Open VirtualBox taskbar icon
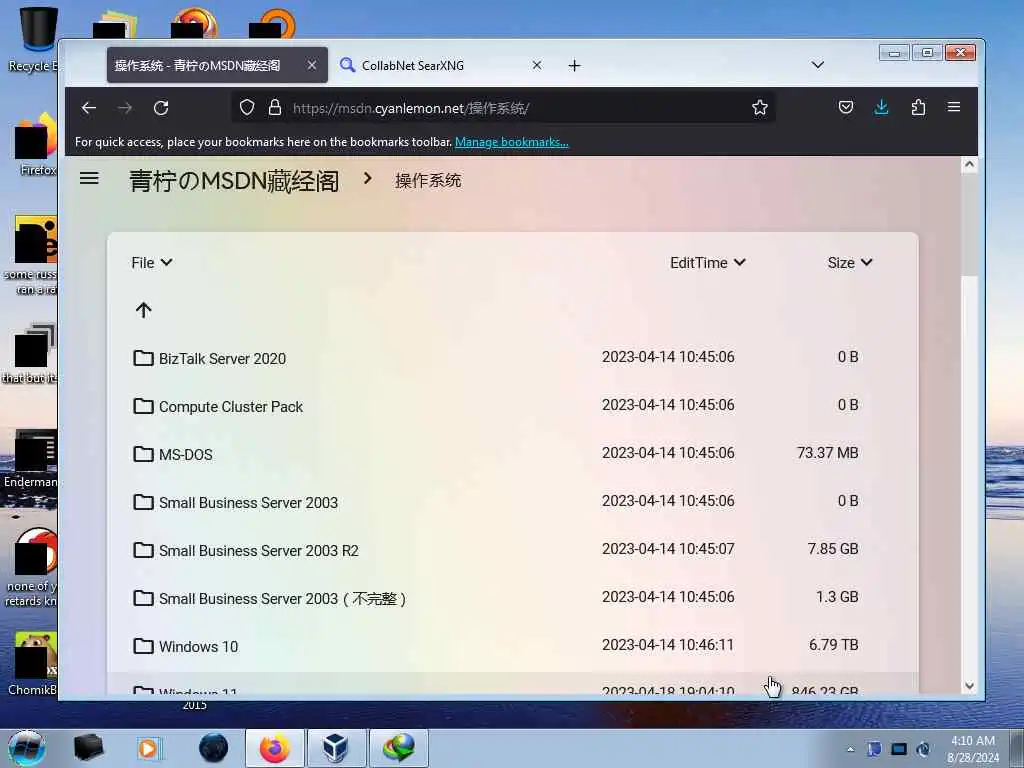1024x768 pixels. 336,748
